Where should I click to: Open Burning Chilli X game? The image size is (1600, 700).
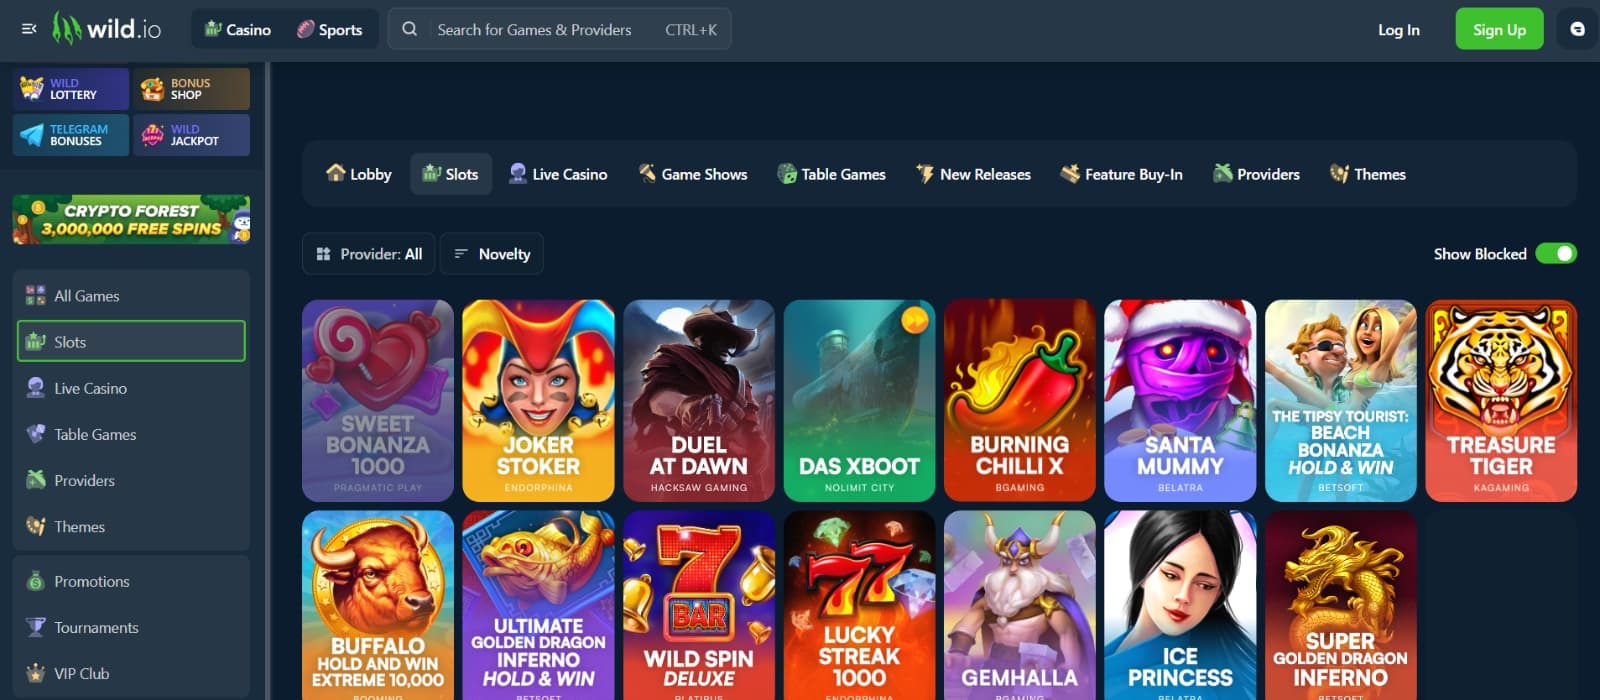pos(1020,400)
